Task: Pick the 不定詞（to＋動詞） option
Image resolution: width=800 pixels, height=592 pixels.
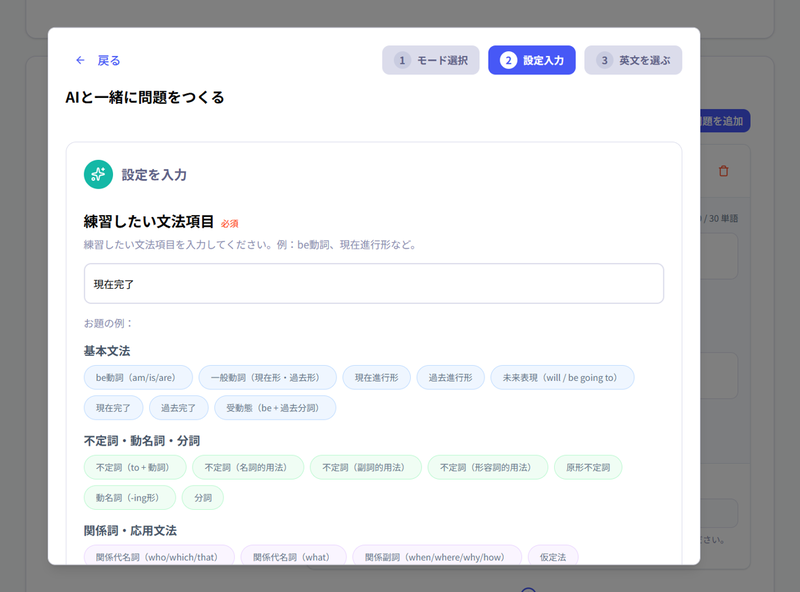Action: click(129, 467)
